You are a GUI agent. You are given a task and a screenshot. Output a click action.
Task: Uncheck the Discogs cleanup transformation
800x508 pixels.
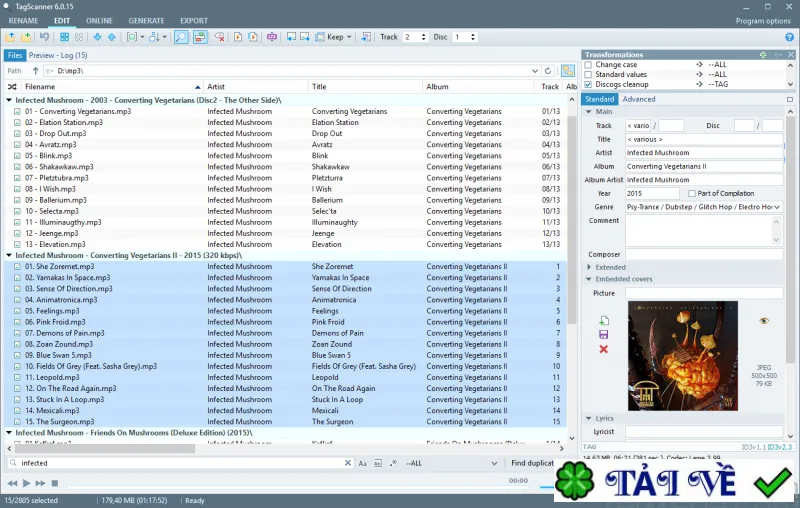(x=588, y=85)
